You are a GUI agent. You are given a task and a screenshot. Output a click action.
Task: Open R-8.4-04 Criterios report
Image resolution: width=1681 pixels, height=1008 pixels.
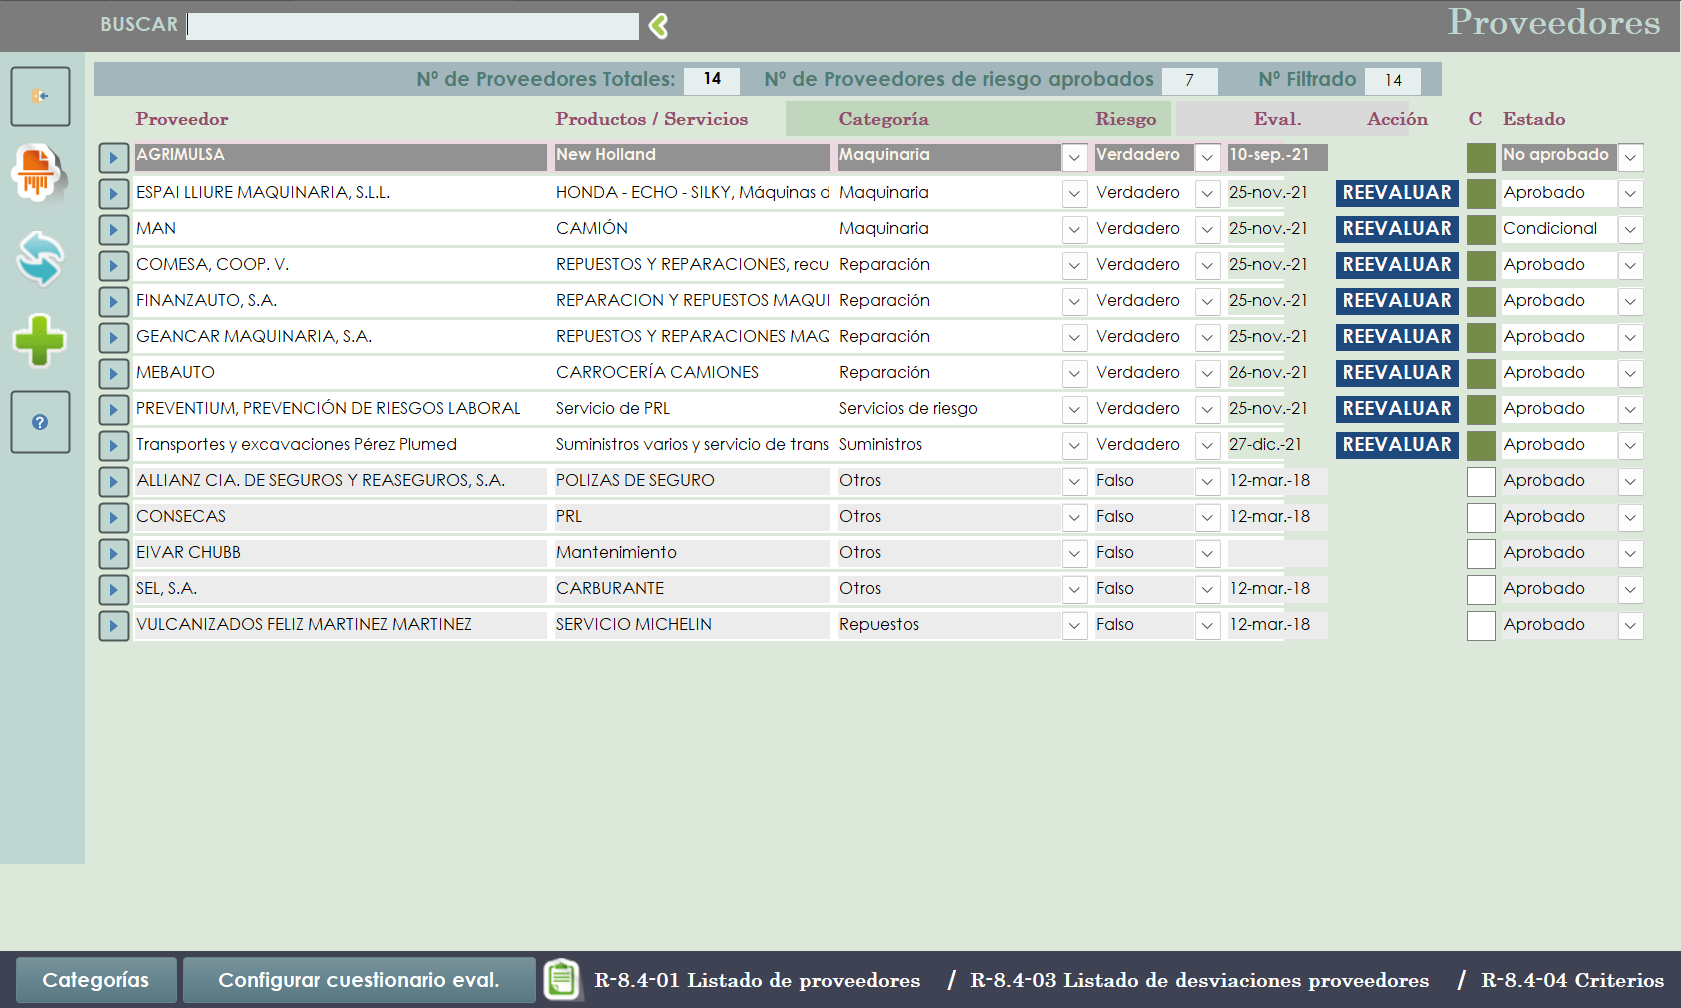coord(1572,980)
